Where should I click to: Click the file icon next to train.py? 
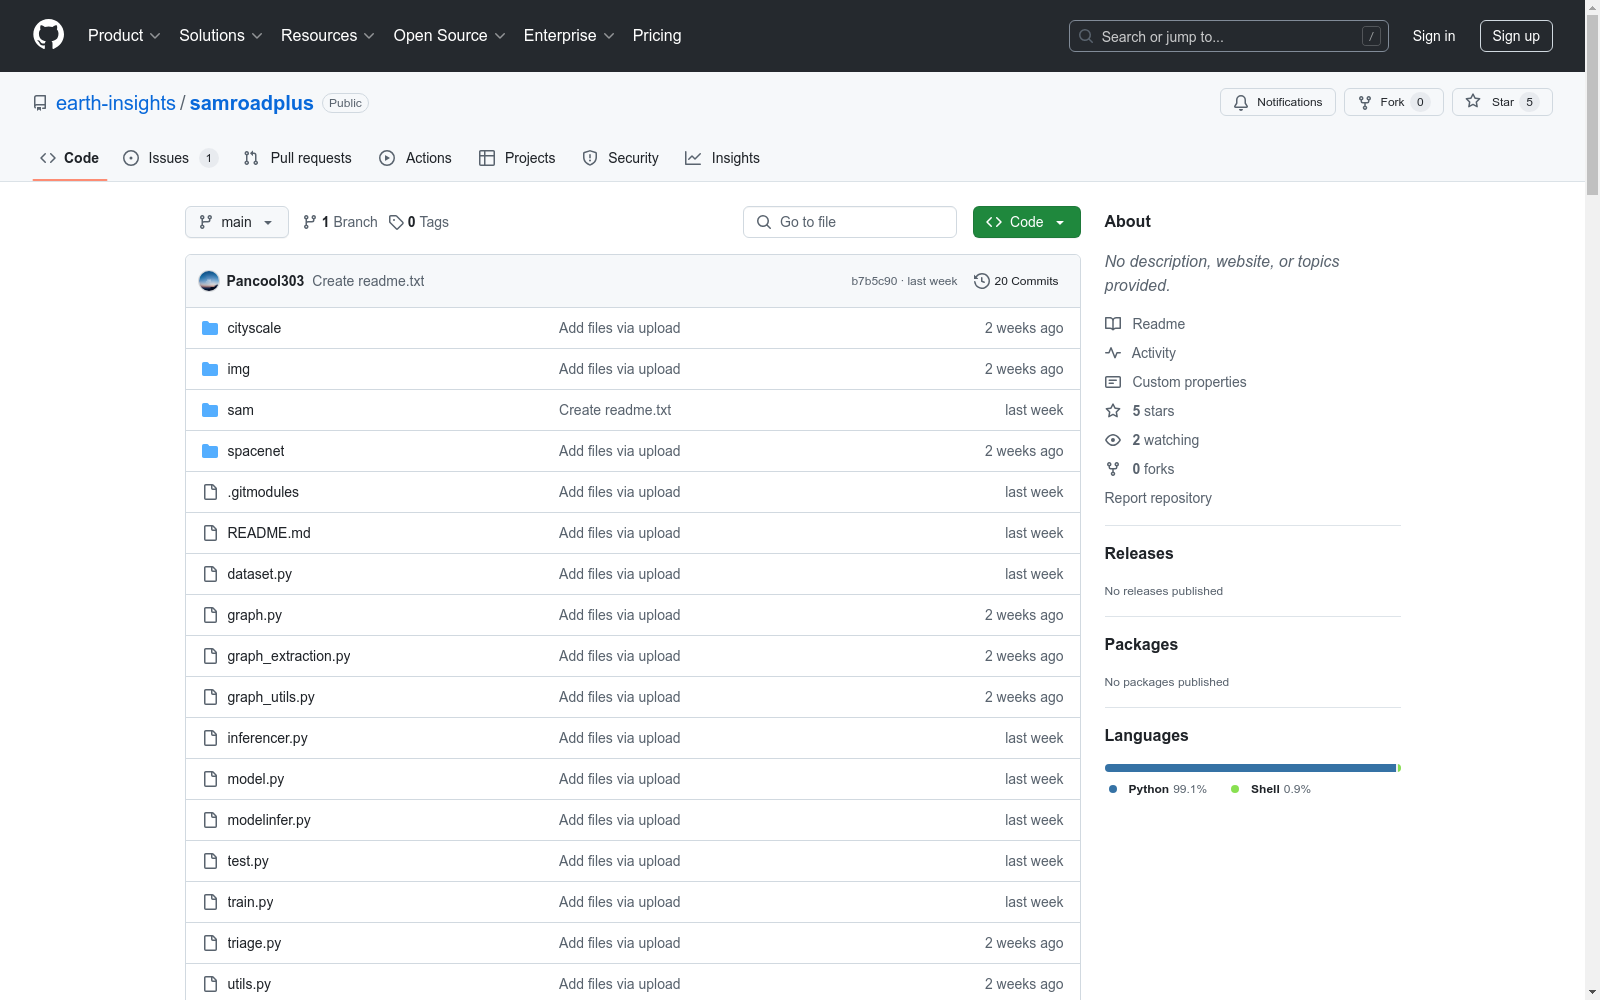coord(210,902)
